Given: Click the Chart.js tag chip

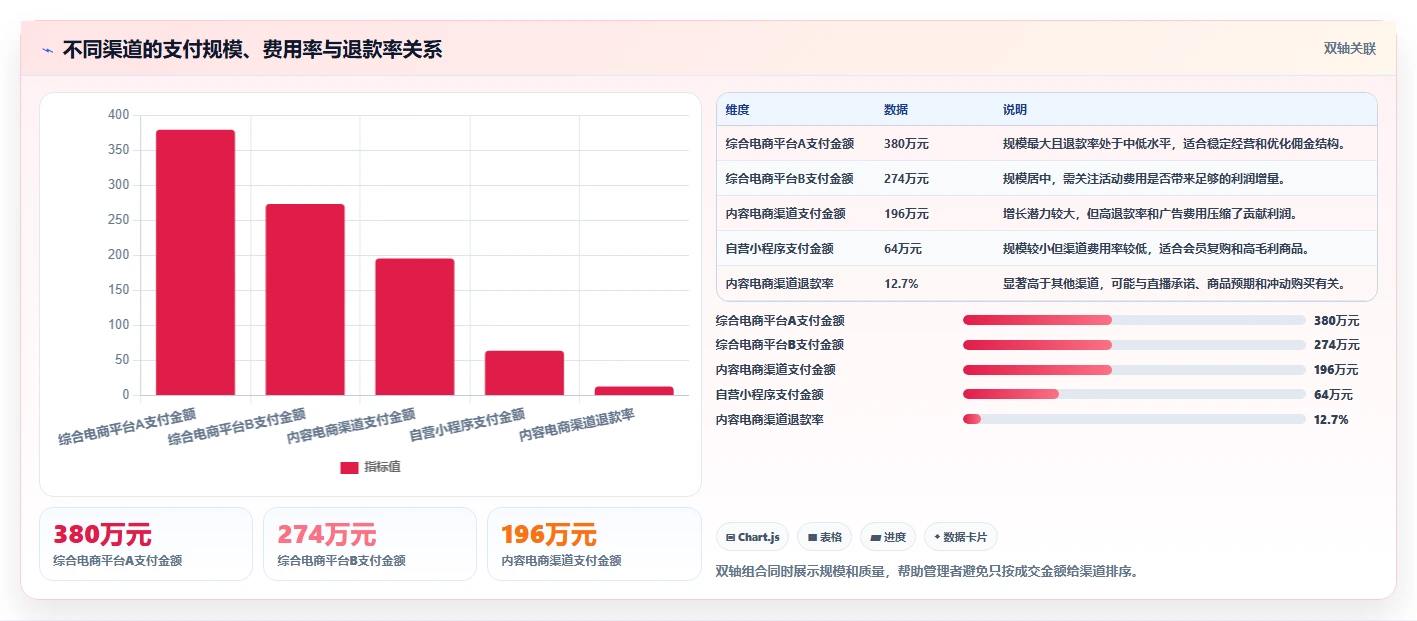Looking at the screenshot, I should pos(752,537).
